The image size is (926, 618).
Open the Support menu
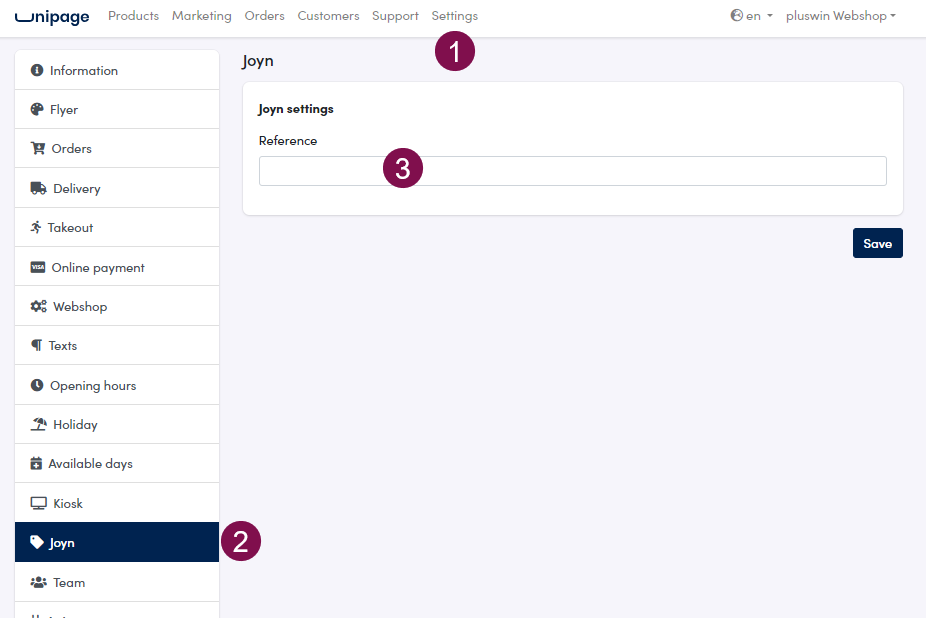pyautogui.click(x=395, y=16)
